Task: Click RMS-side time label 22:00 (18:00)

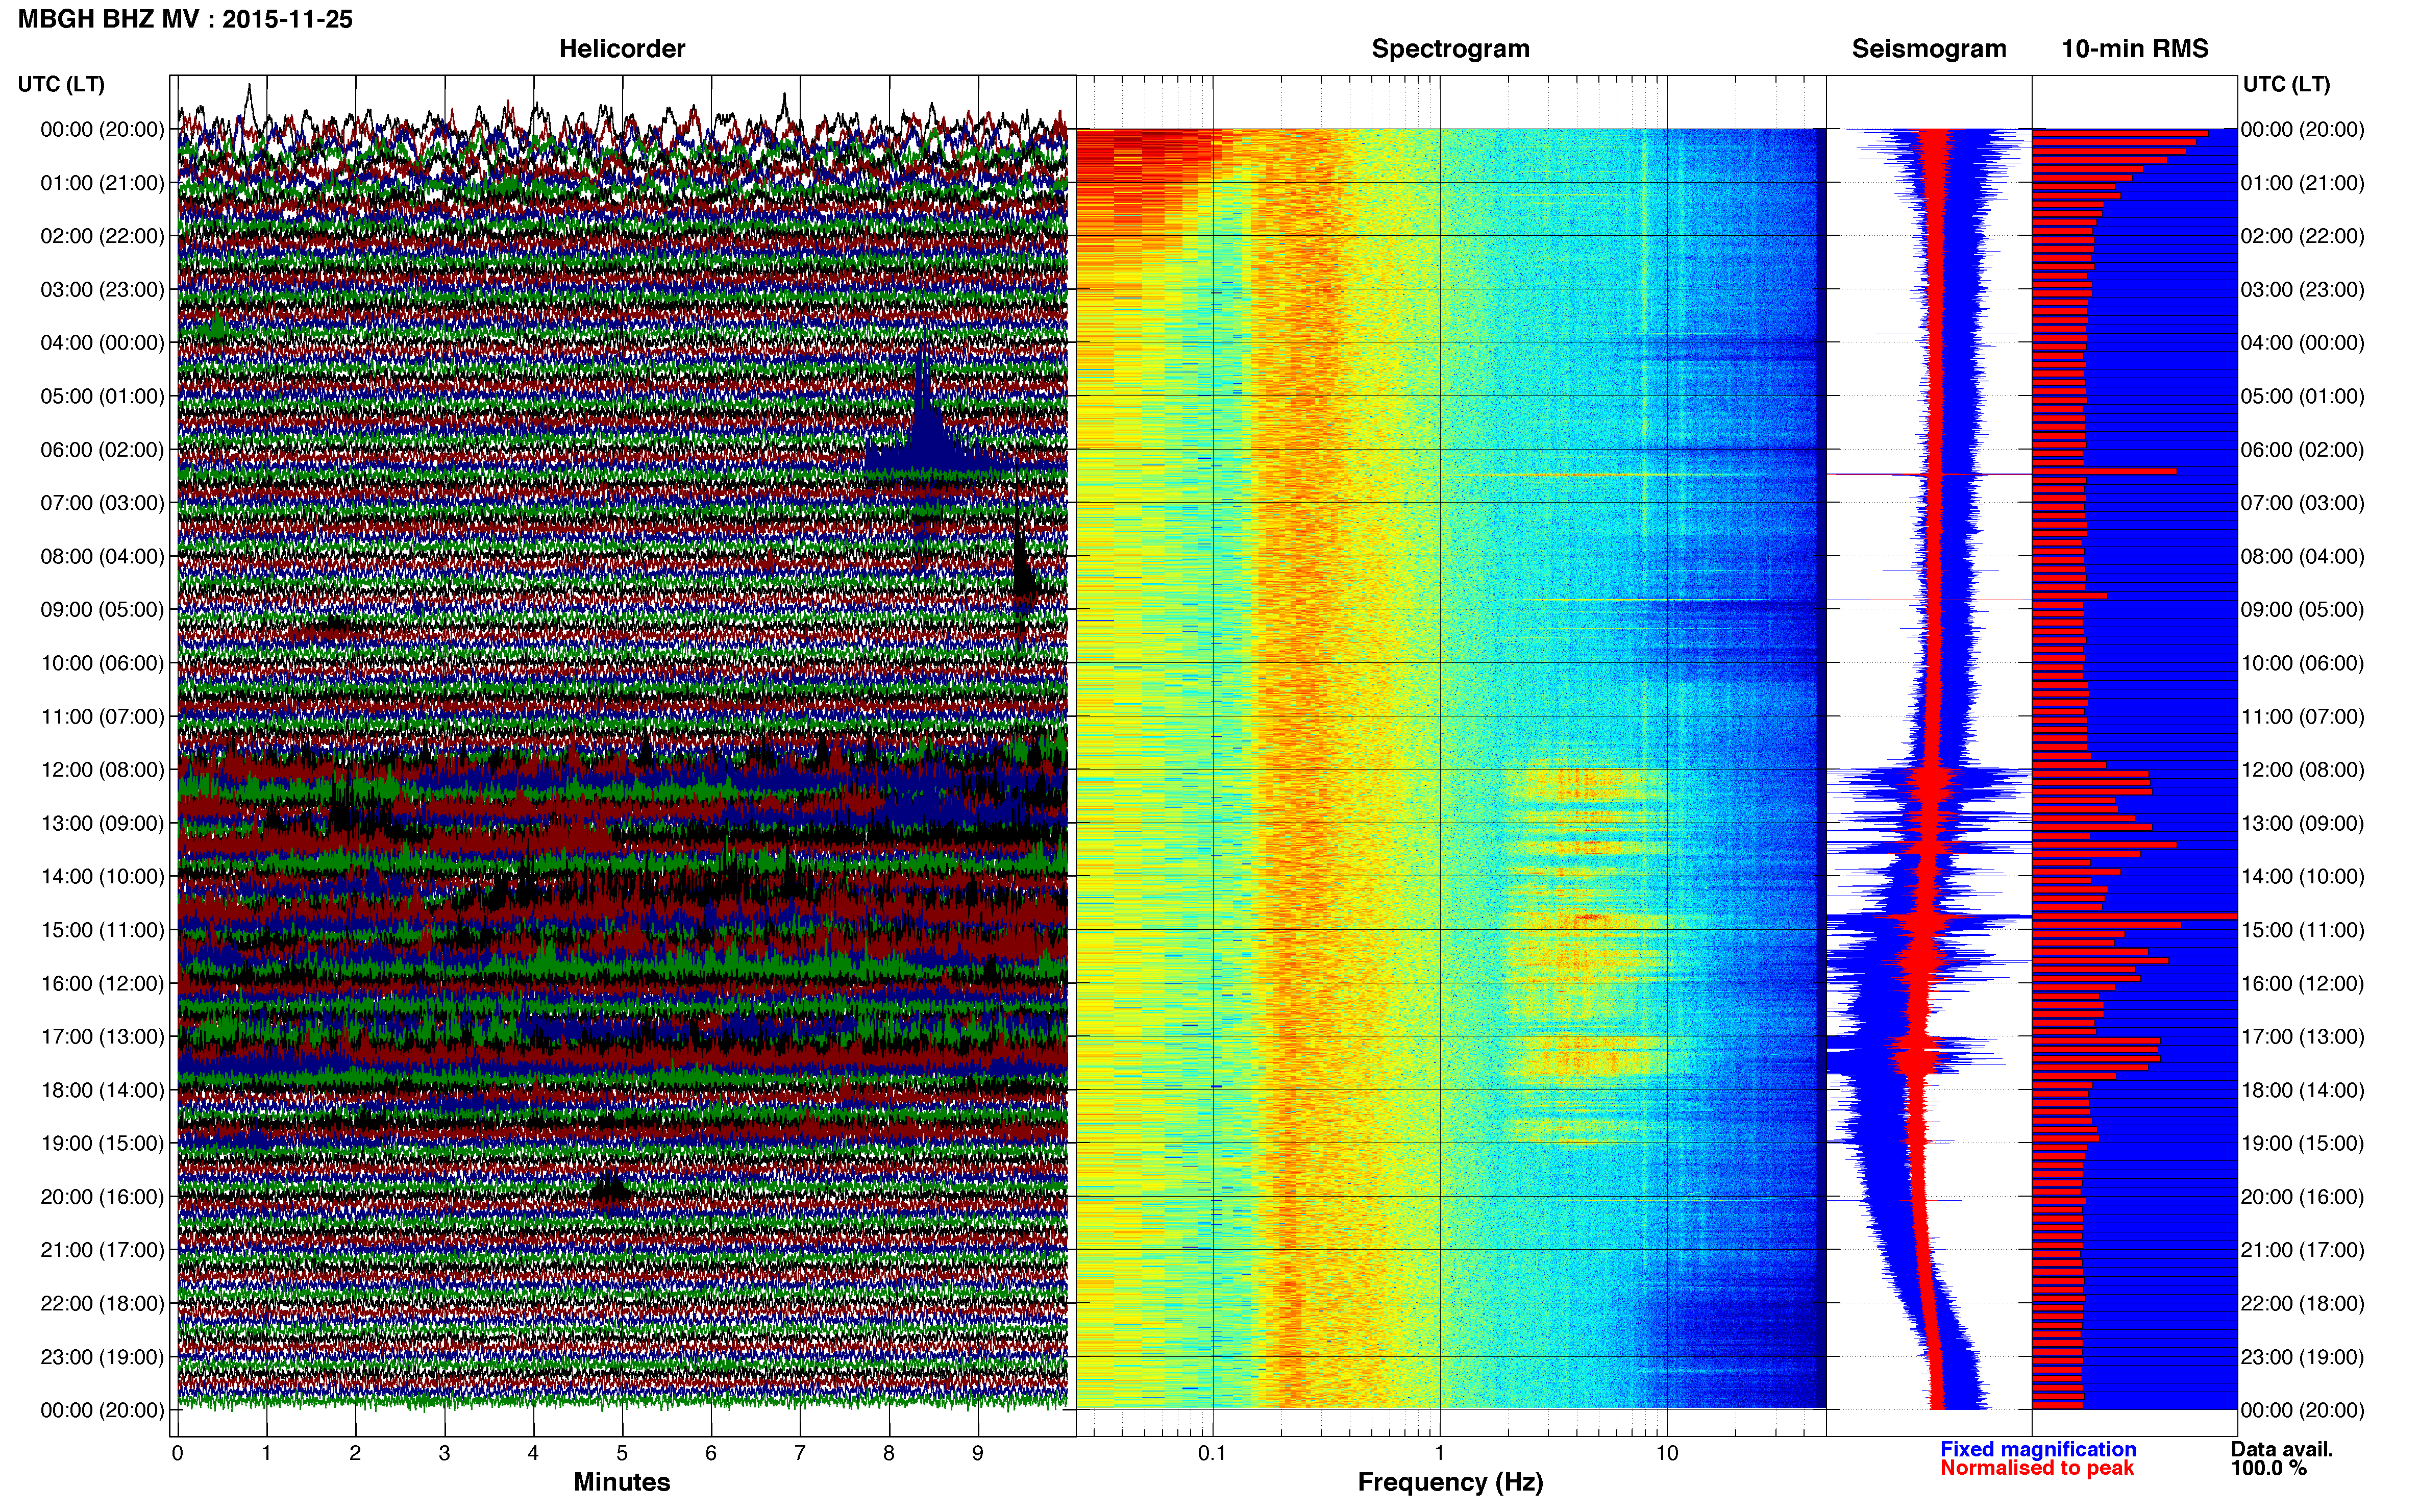Action: tap(2302, 1304)
